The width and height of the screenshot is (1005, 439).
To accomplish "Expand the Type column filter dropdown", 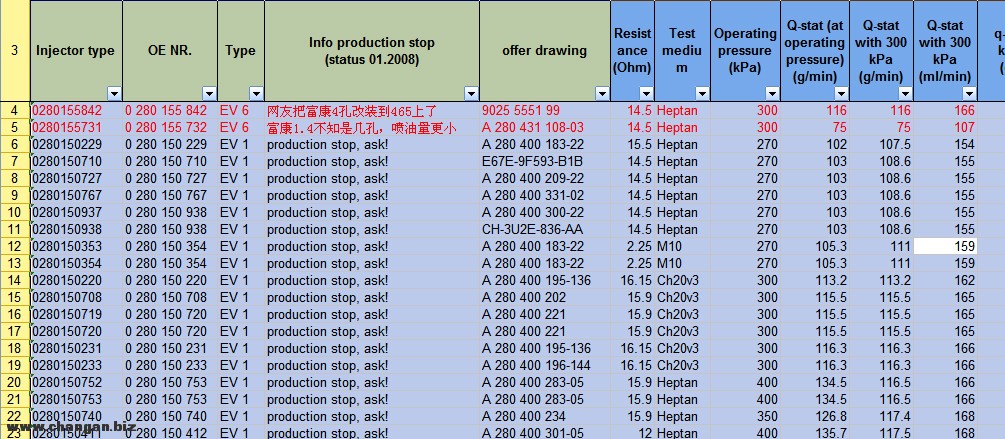I will pos(255,93).
